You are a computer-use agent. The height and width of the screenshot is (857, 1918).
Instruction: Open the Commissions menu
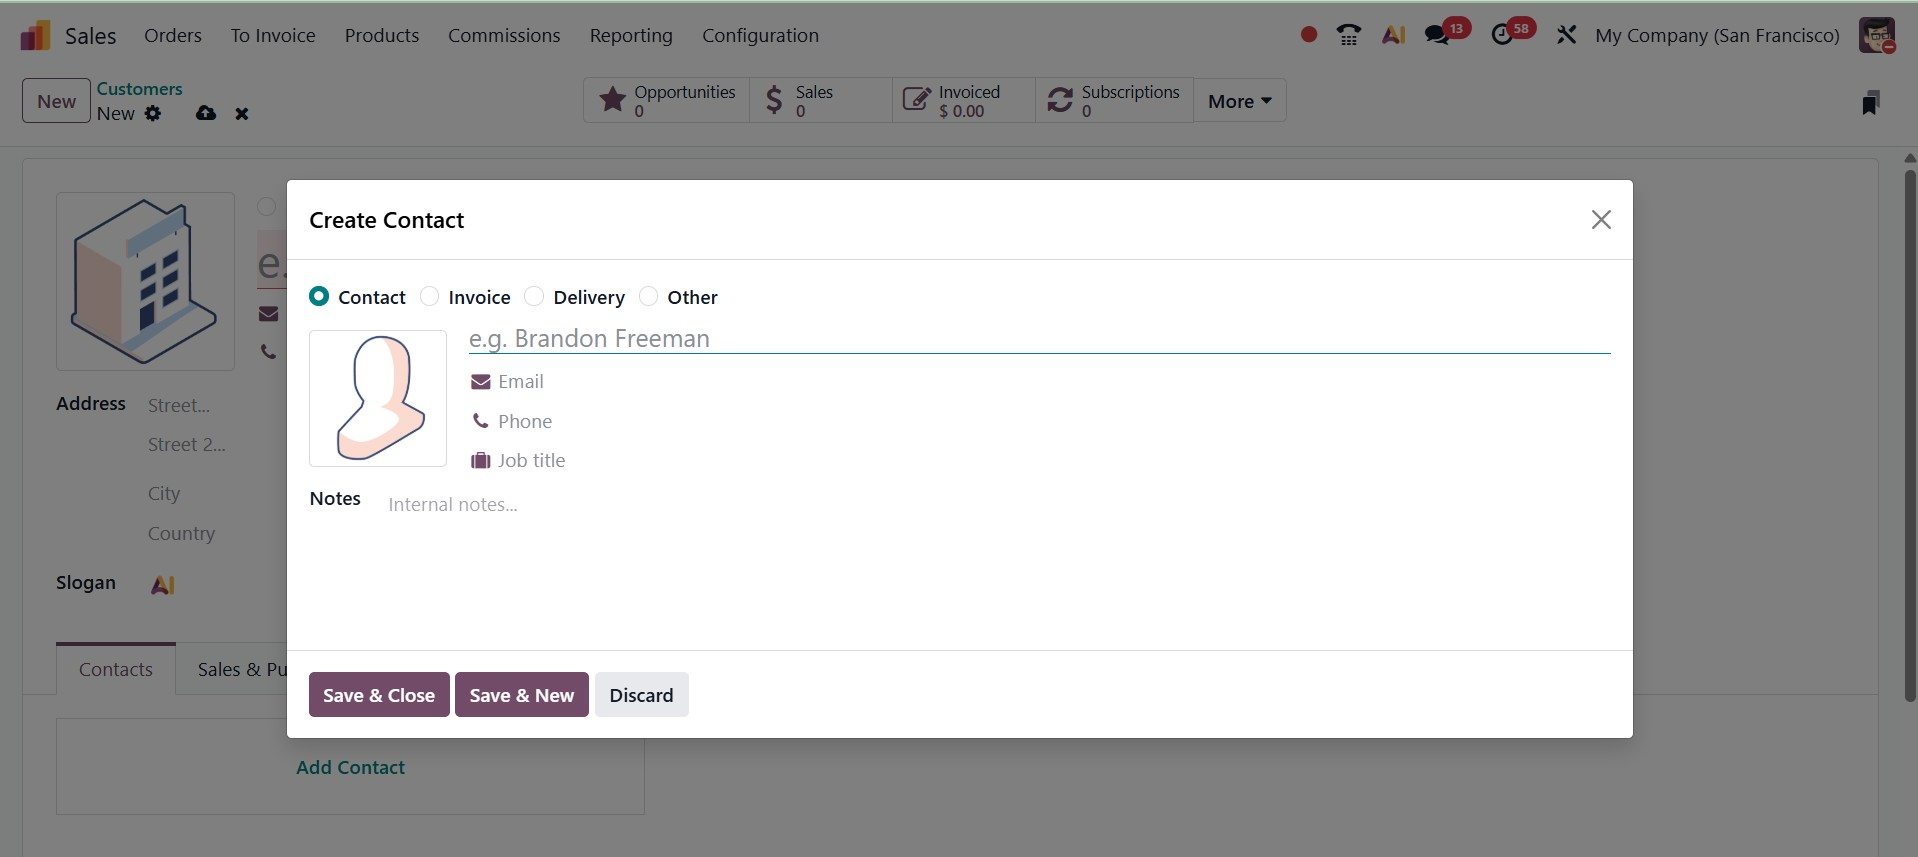[x=504, y=35]
